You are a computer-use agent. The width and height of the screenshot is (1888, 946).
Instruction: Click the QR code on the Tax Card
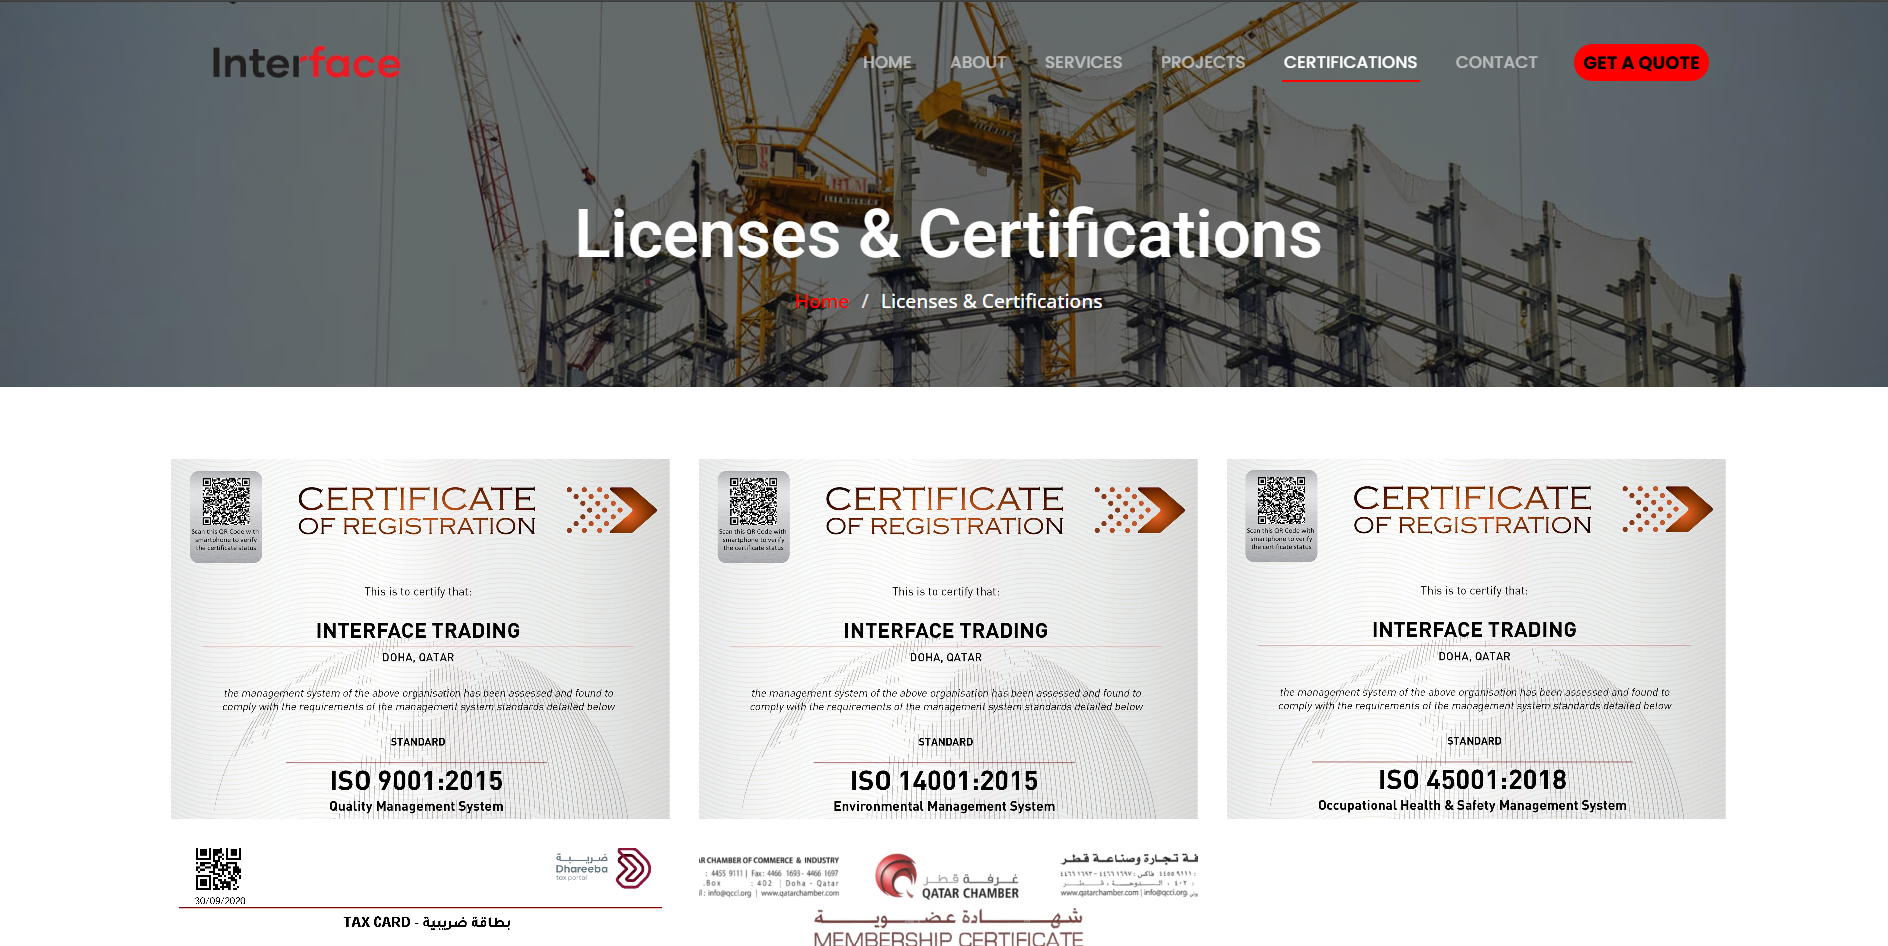218,869
